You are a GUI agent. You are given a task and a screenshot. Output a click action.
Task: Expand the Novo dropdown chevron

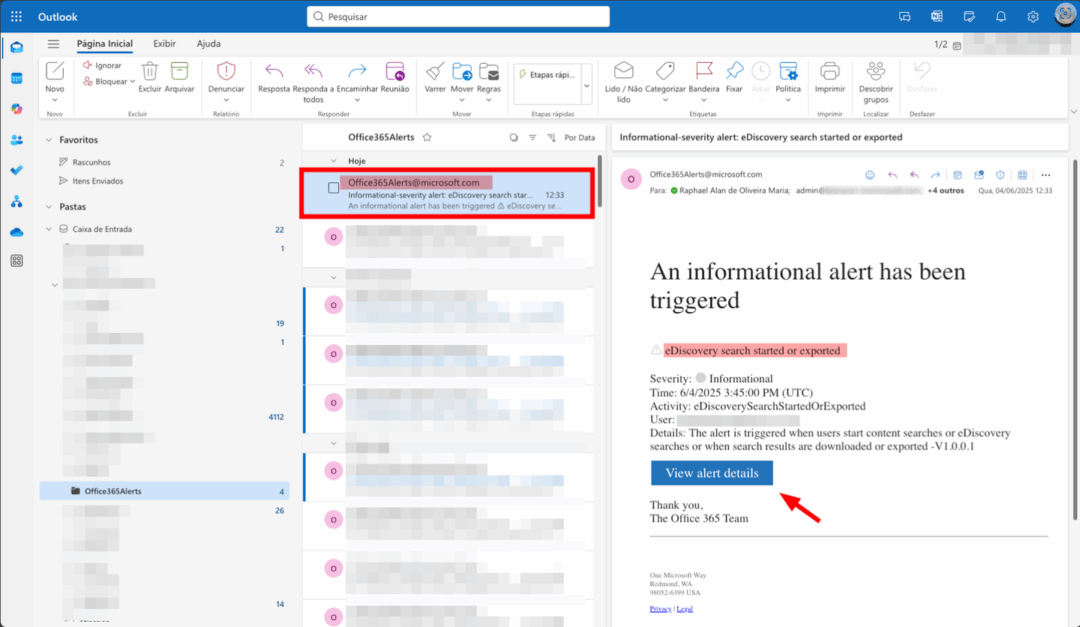pyautogui.click(x=54, y=100)
